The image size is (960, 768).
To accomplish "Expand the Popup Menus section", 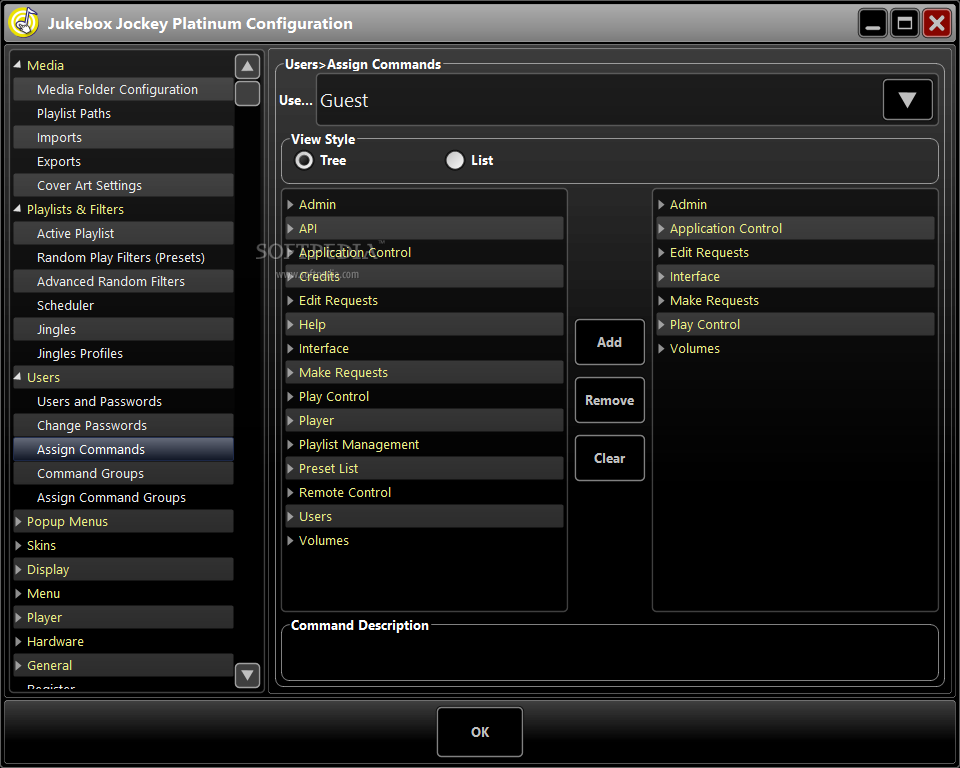I will [x=18, y=522].
